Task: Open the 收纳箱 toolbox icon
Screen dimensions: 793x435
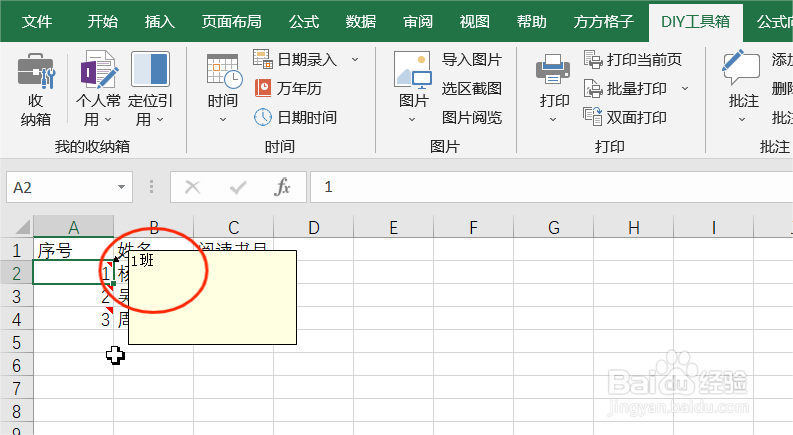Action: (x=35, y=71)
